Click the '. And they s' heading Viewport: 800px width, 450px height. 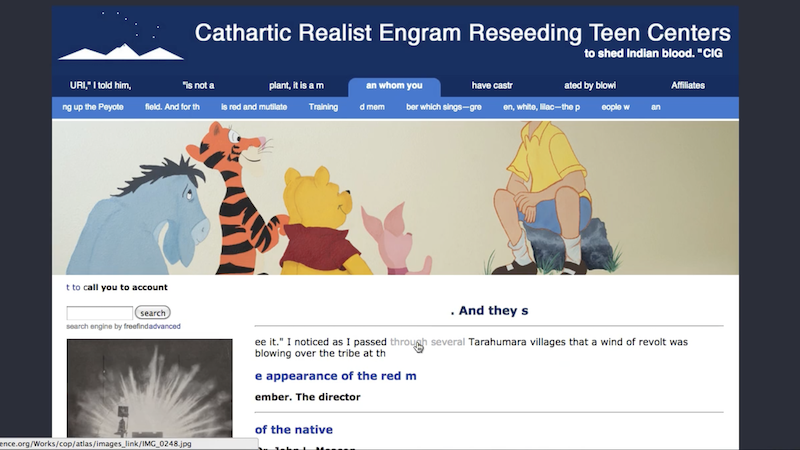[x=489, y=311]
